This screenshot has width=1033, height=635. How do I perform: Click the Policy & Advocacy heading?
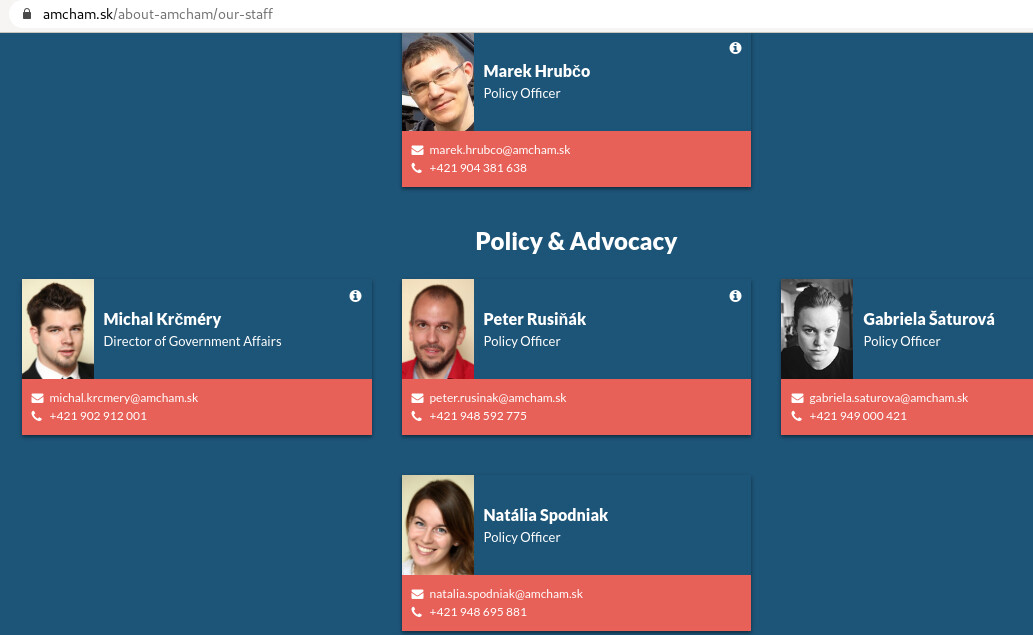[x=576, y=241]
